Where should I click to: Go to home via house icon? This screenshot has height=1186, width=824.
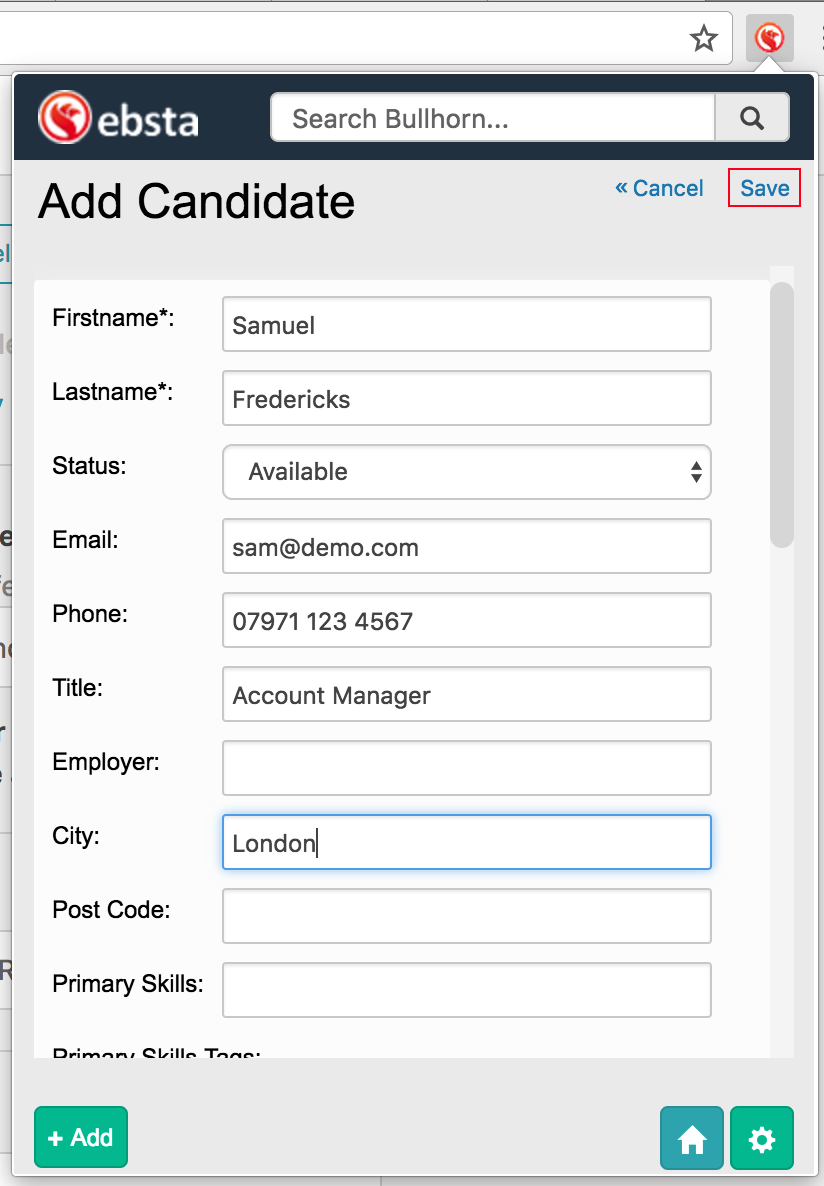click(x=692, y=1138)
